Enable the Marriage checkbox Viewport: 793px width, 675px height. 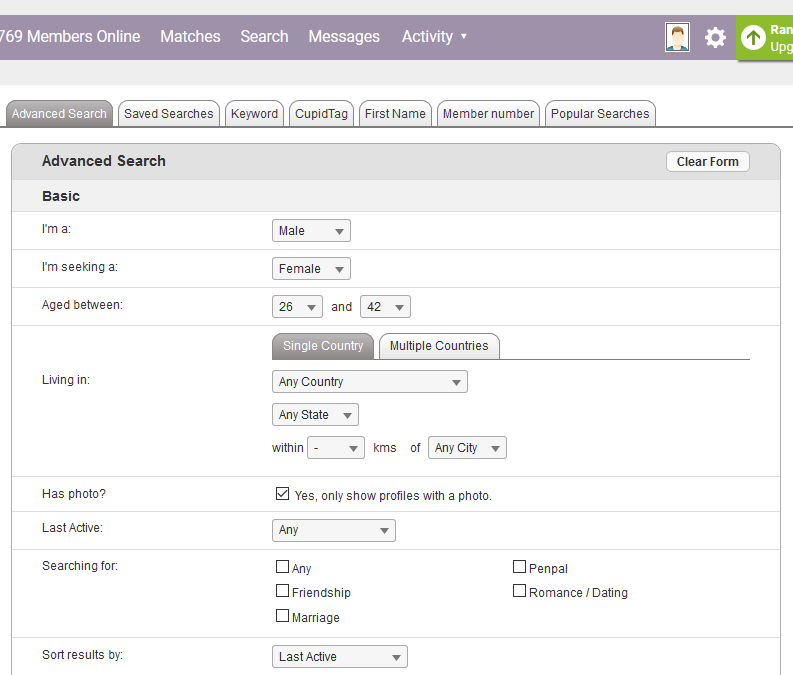pyautogui.click(x=282, y=617)
